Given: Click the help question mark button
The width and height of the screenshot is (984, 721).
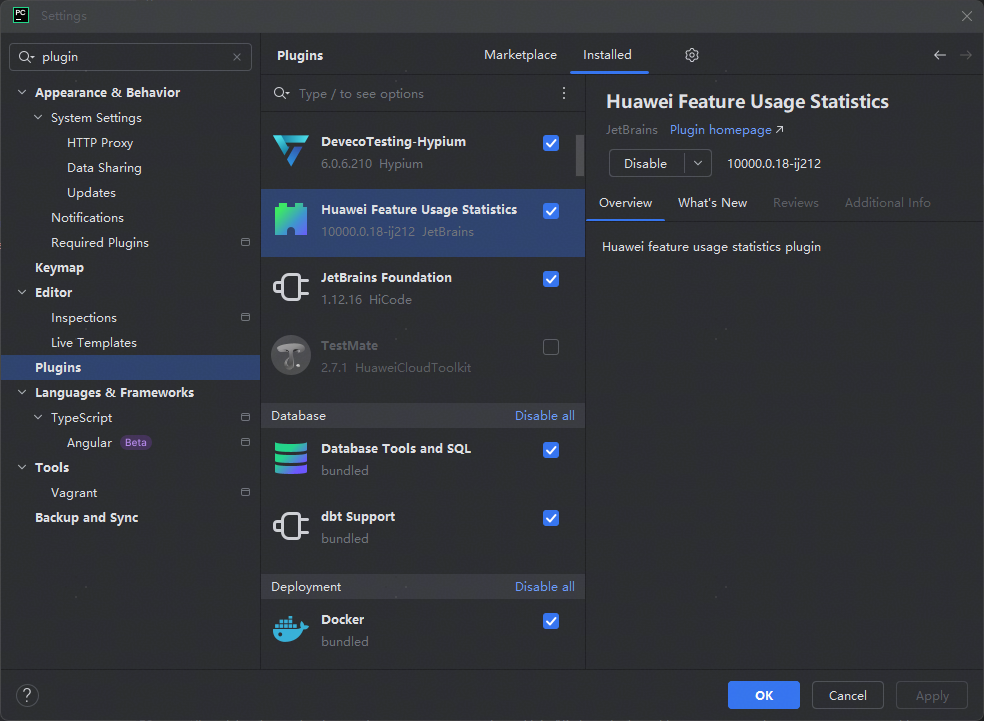Looking at the screenshot, I should (28, 695).
